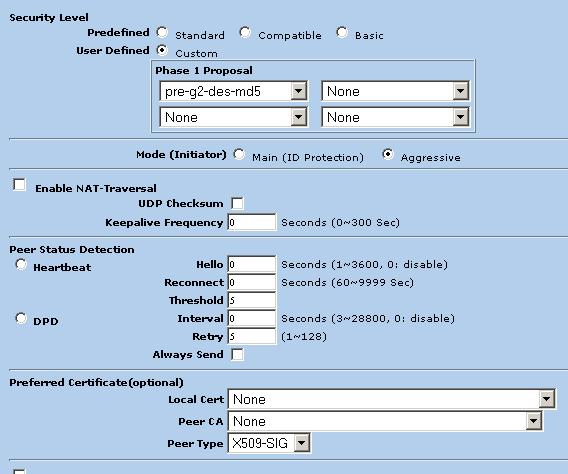This screenshot has width=568, height=474.
Task: Open the pre-g2-des-md5 proposal dropdown
Action: 233,91
